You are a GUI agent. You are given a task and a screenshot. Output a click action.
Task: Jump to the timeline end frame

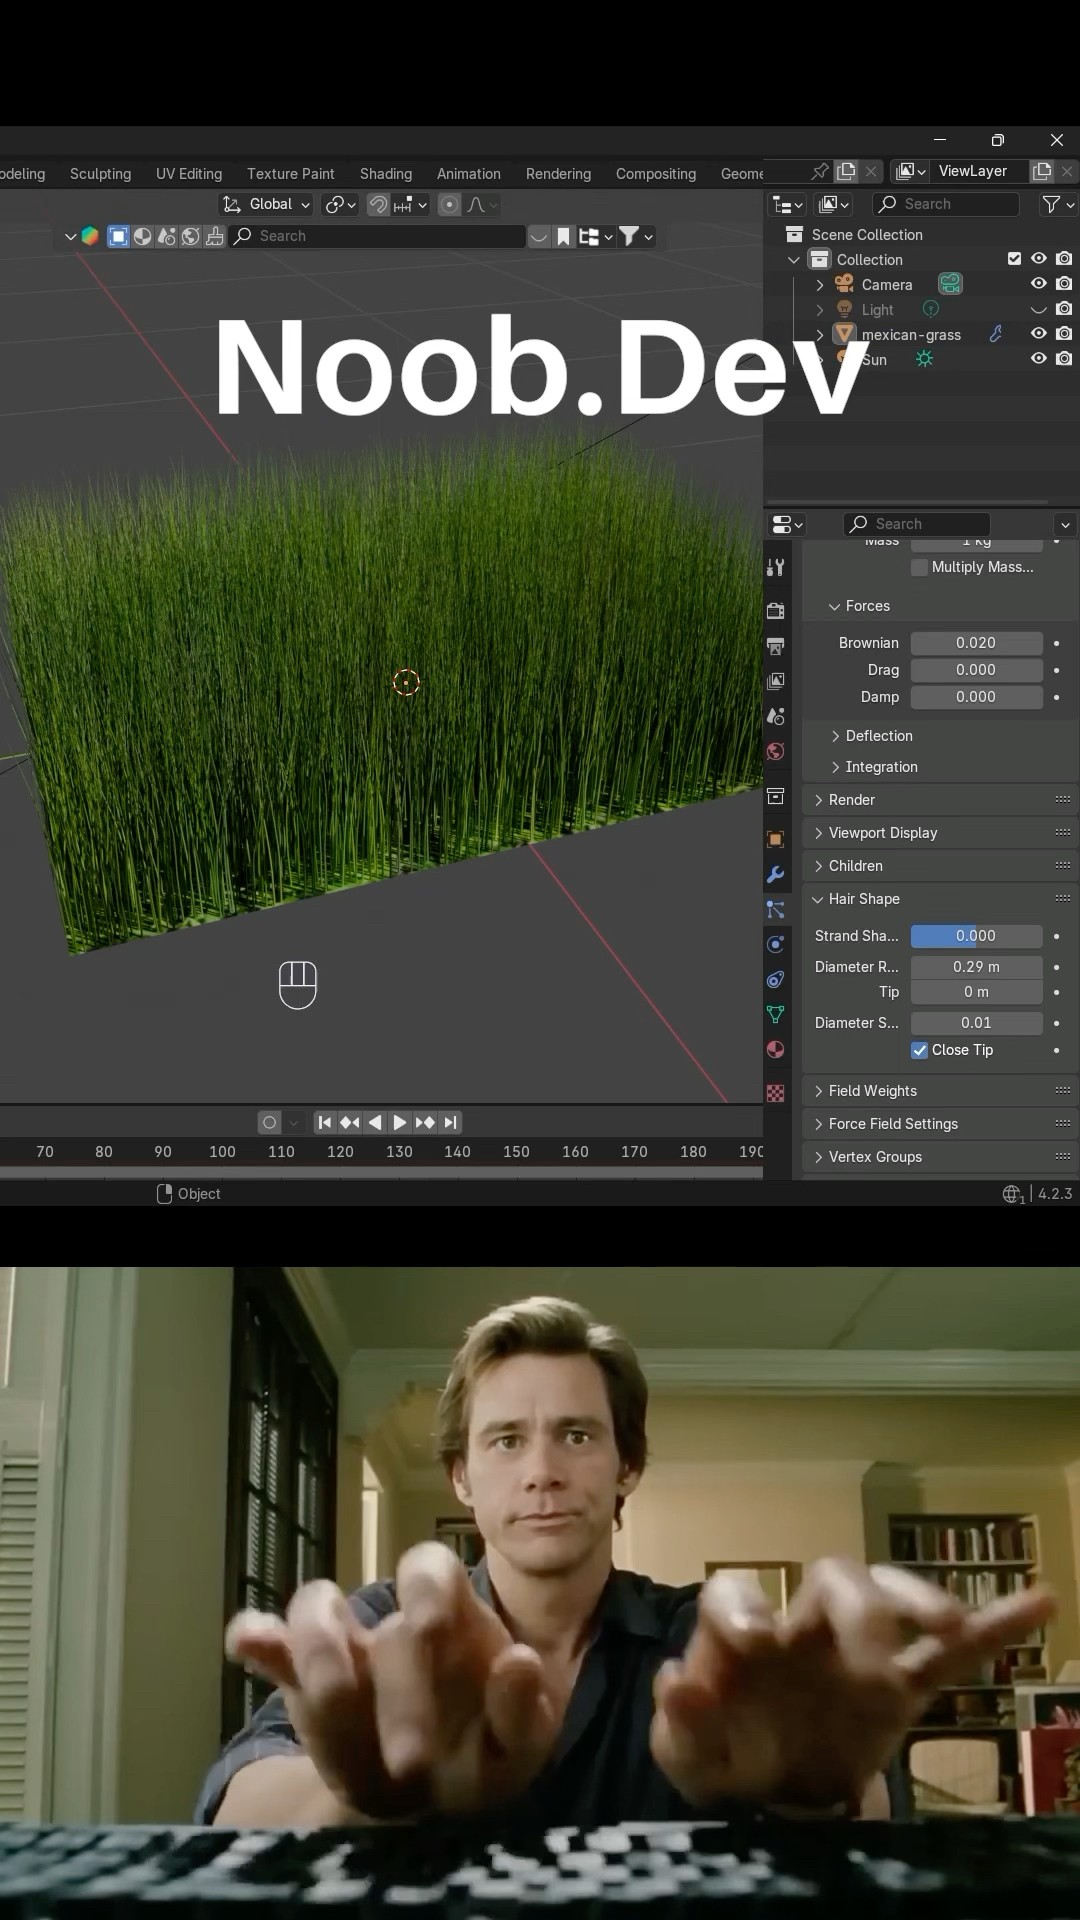[450, 1122]
